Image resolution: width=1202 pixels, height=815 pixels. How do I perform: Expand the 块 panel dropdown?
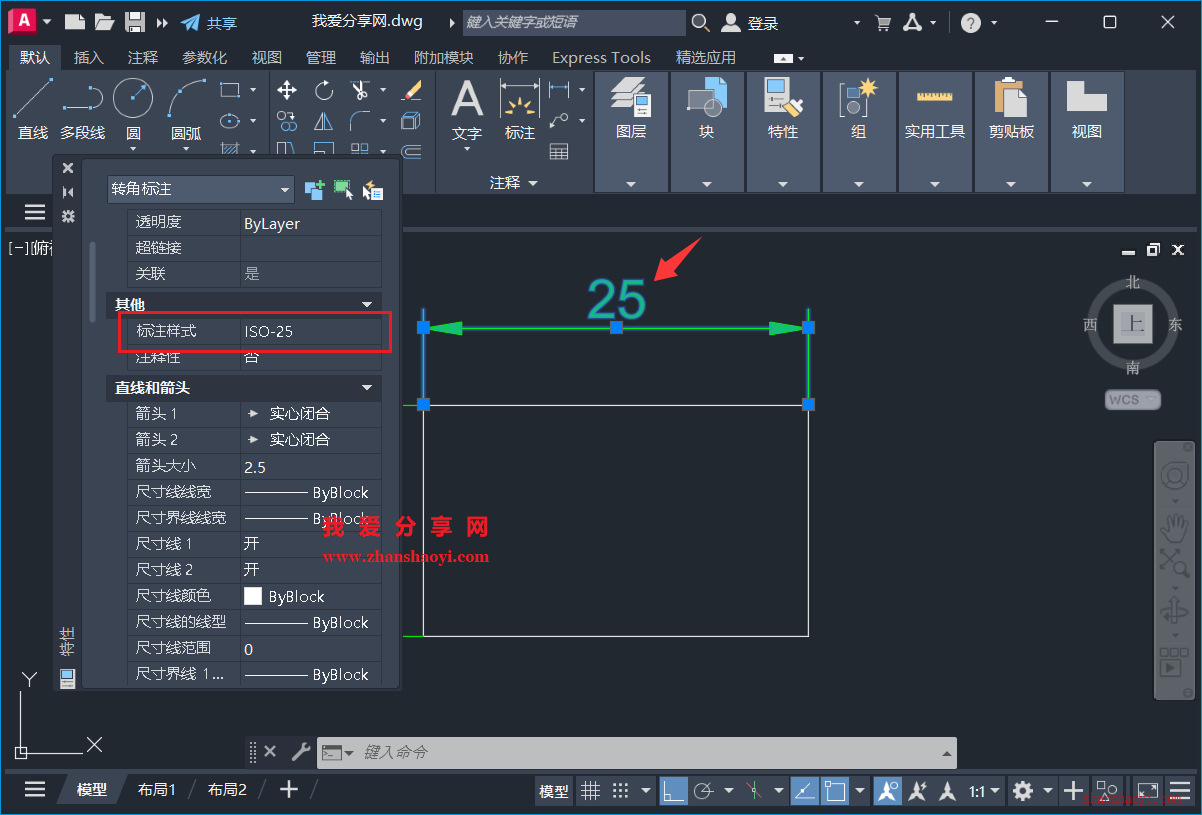click(x=707, y=184)
